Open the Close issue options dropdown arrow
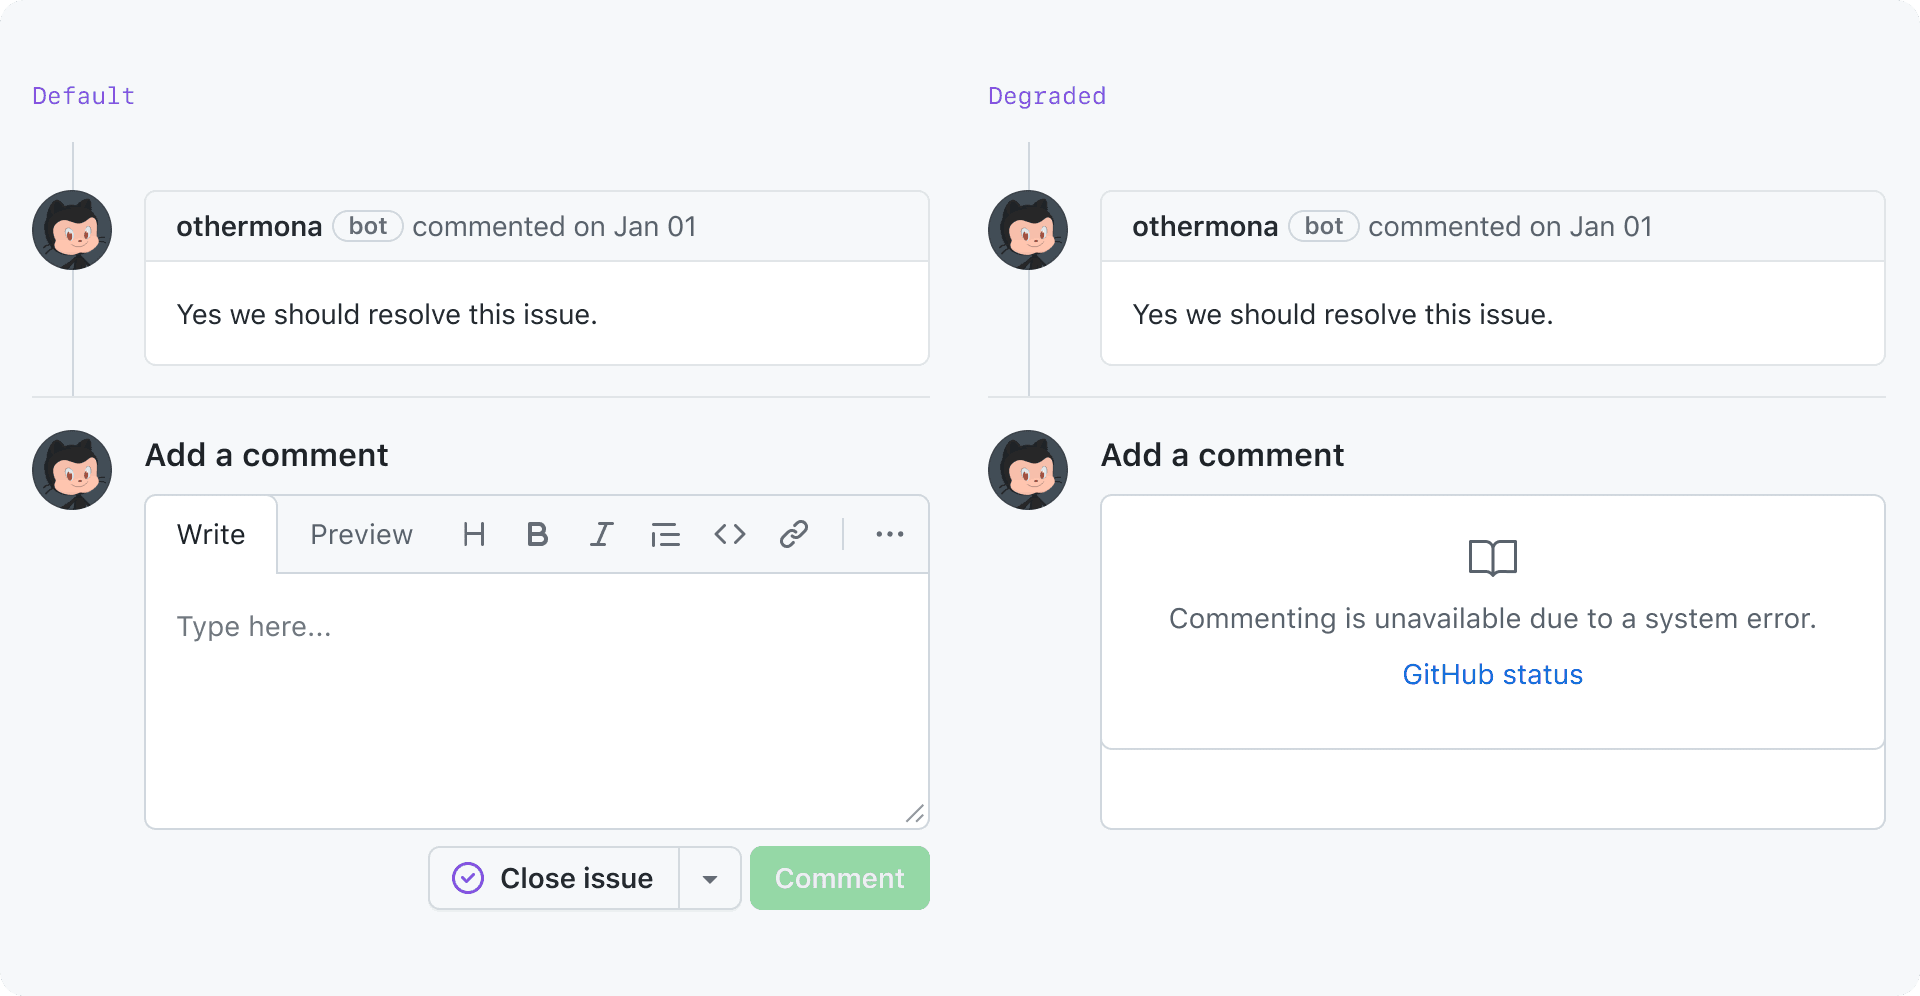The image size is (1920, 996). pyautogui.click(x=710, y=878)
